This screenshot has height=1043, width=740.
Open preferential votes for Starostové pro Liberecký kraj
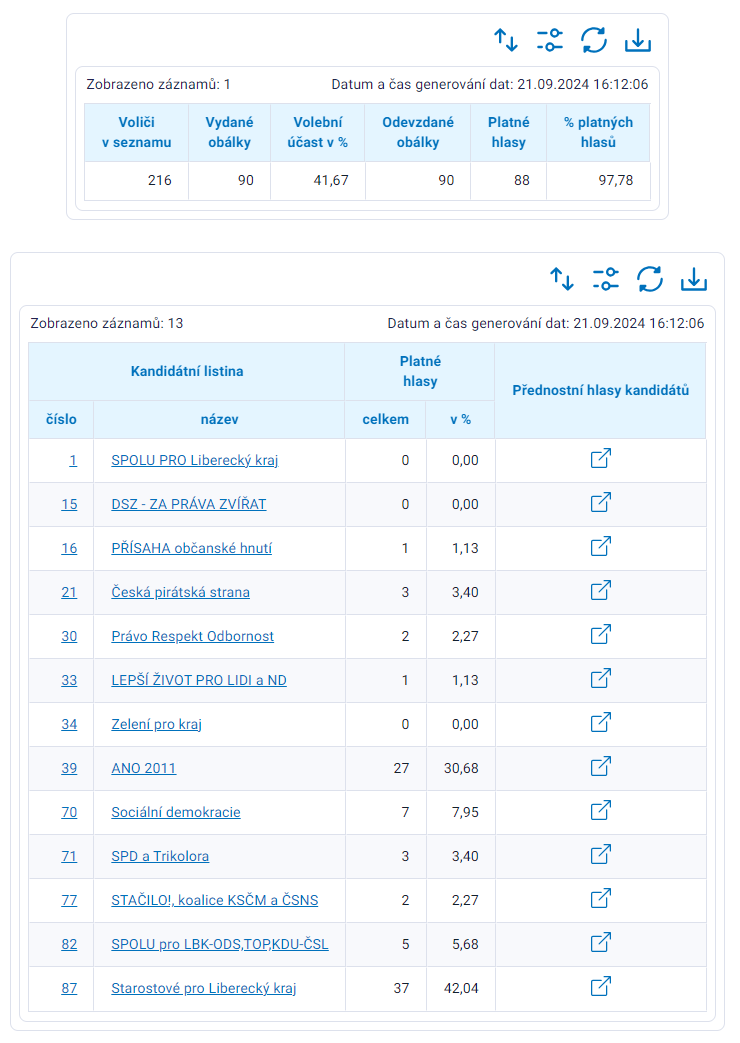601,986
